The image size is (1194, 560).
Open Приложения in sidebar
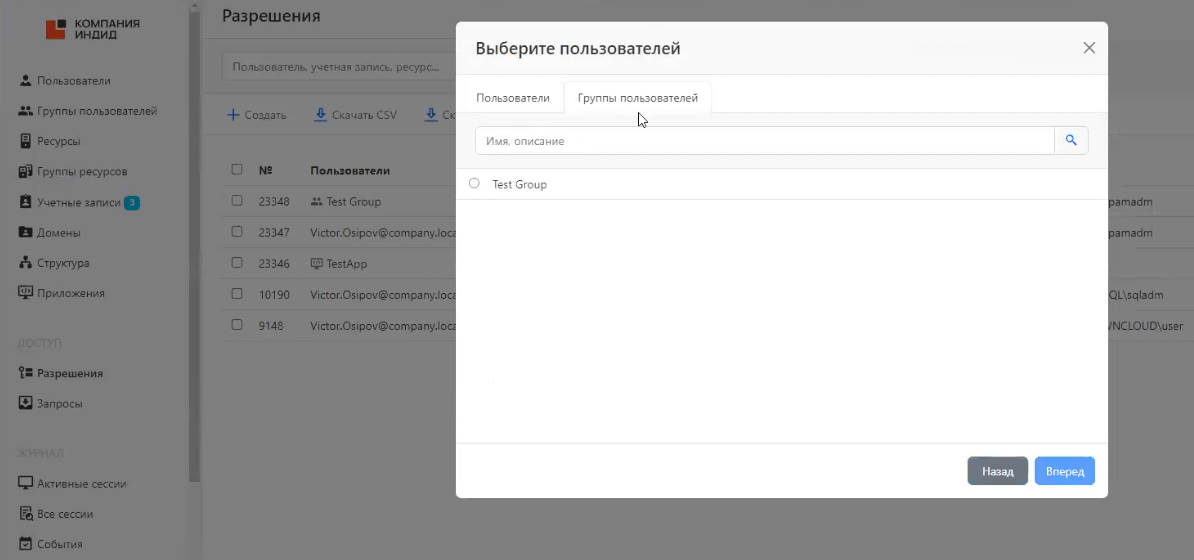tap(70, 294)
